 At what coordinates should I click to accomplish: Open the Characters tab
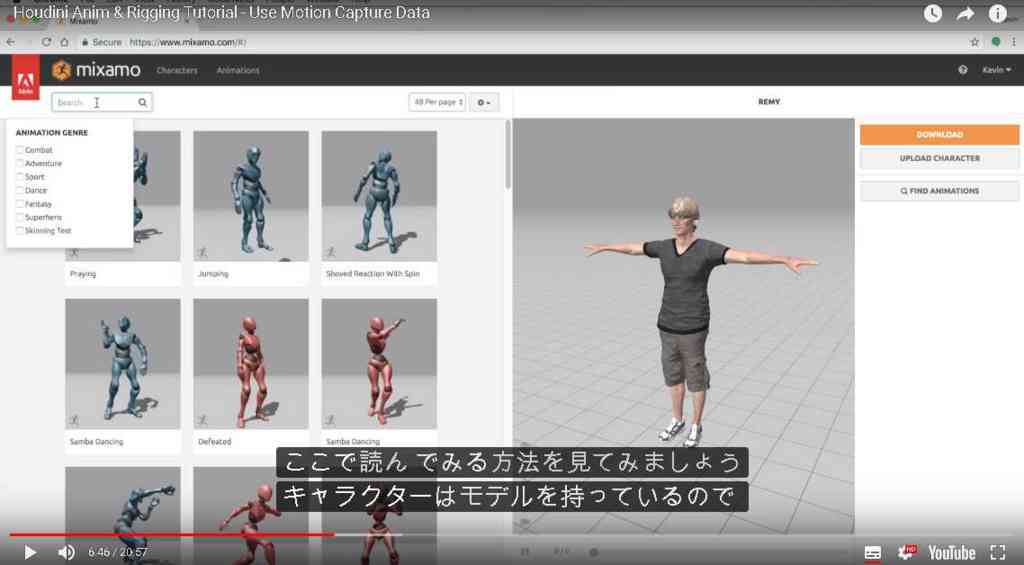[x=177, y=70]
